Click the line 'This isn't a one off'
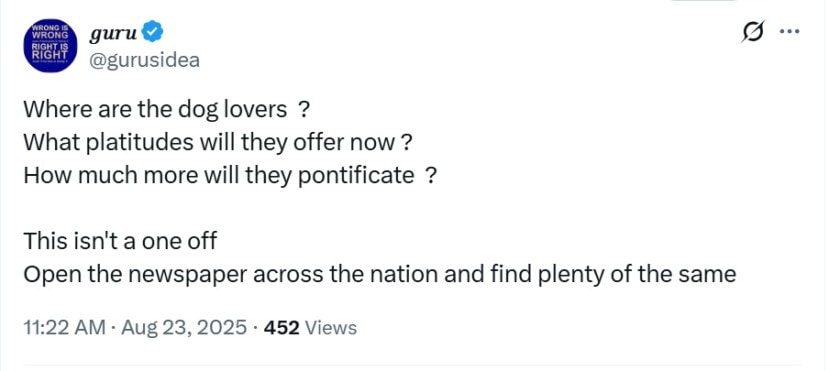Screen dimensions: 829x371 pyautogui.click(x=120, y=242)
